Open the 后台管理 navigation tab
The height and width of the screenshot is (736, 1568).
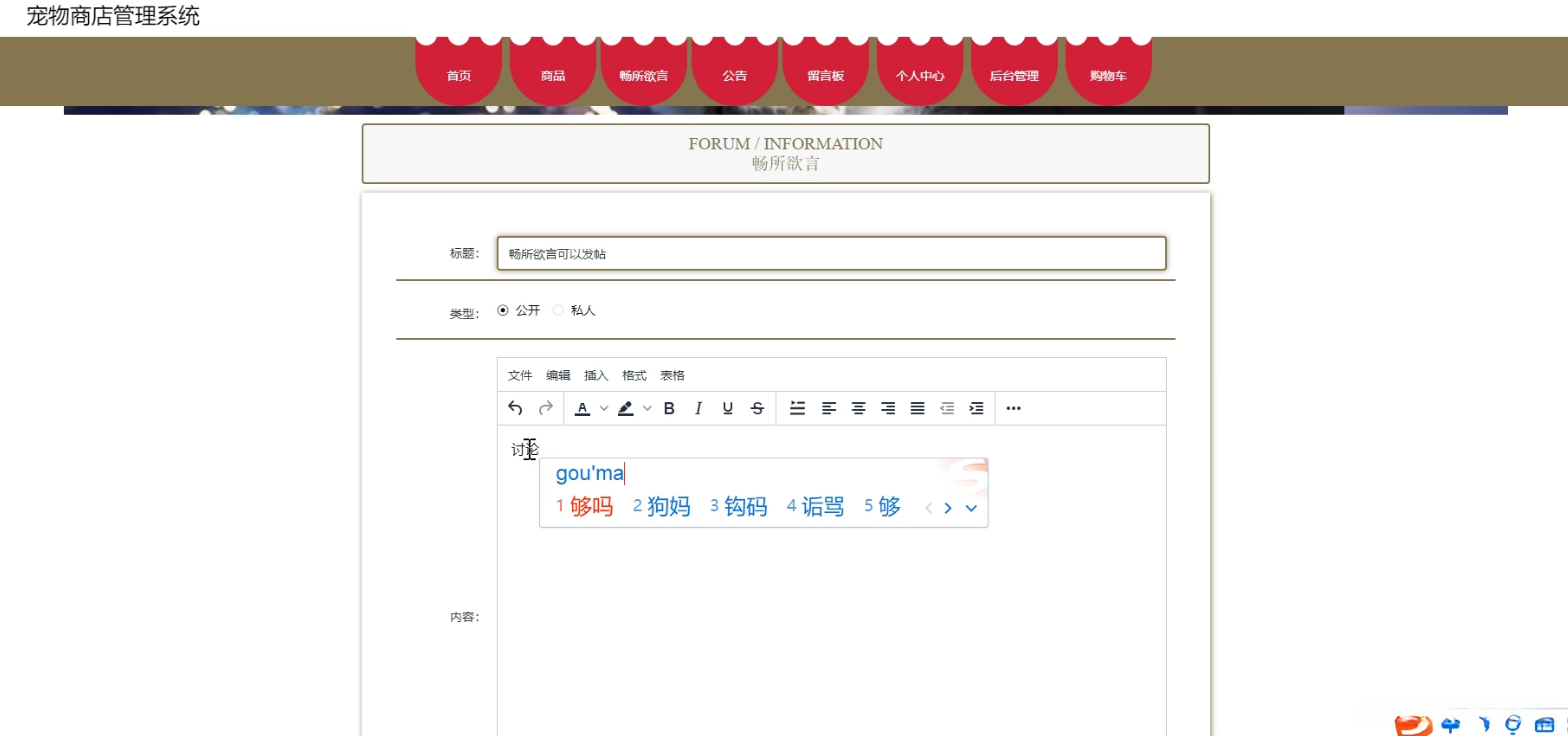click(1014, 72)
